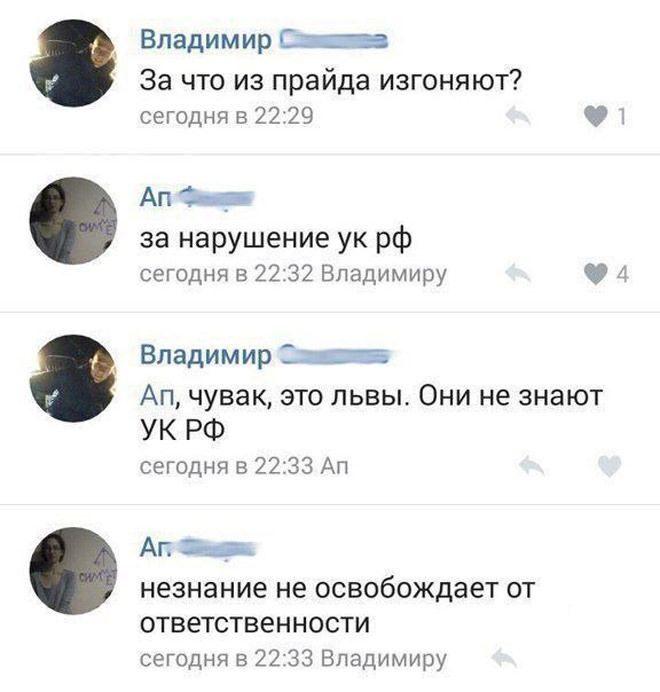Screen dimensions: 660x692
Task: Click reply arrow on 'незнание не освобождает' comment
Action: click(x=504, y=658)
